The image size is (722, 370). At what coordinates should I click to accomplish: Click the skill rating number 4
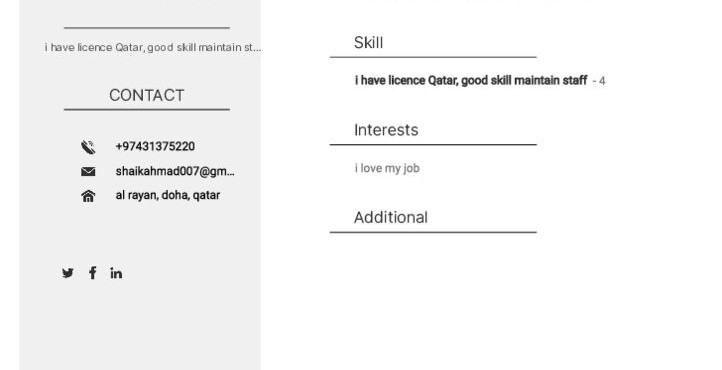click(602, 81)
